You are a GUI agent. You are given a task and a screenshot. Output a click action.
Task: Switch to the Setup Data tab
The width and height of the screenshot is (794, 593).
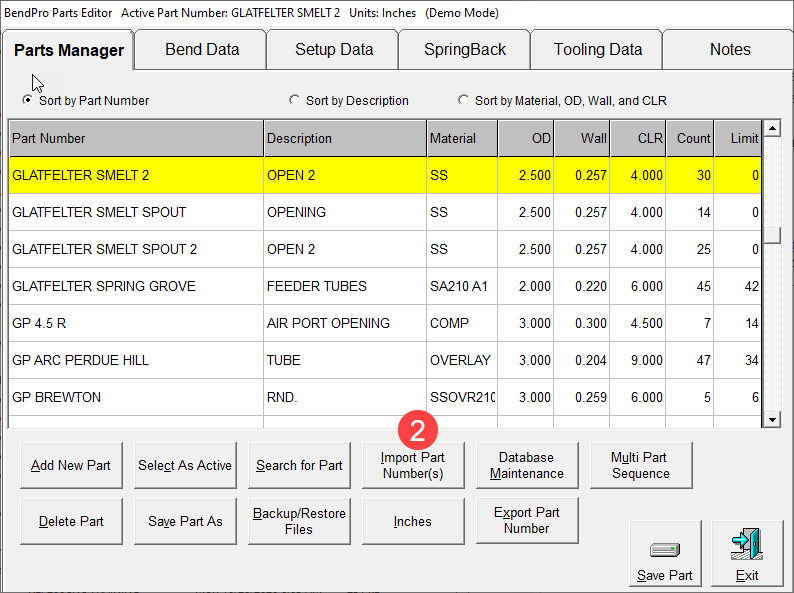(334, 50)
